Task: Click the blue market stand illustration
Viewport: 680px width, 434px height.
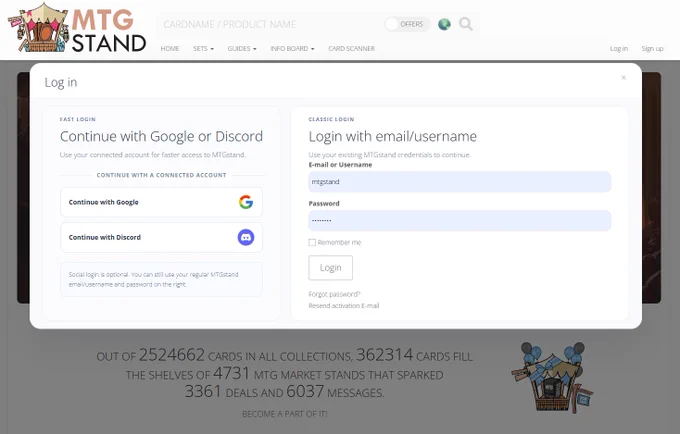Action: (x=552, y=377)
